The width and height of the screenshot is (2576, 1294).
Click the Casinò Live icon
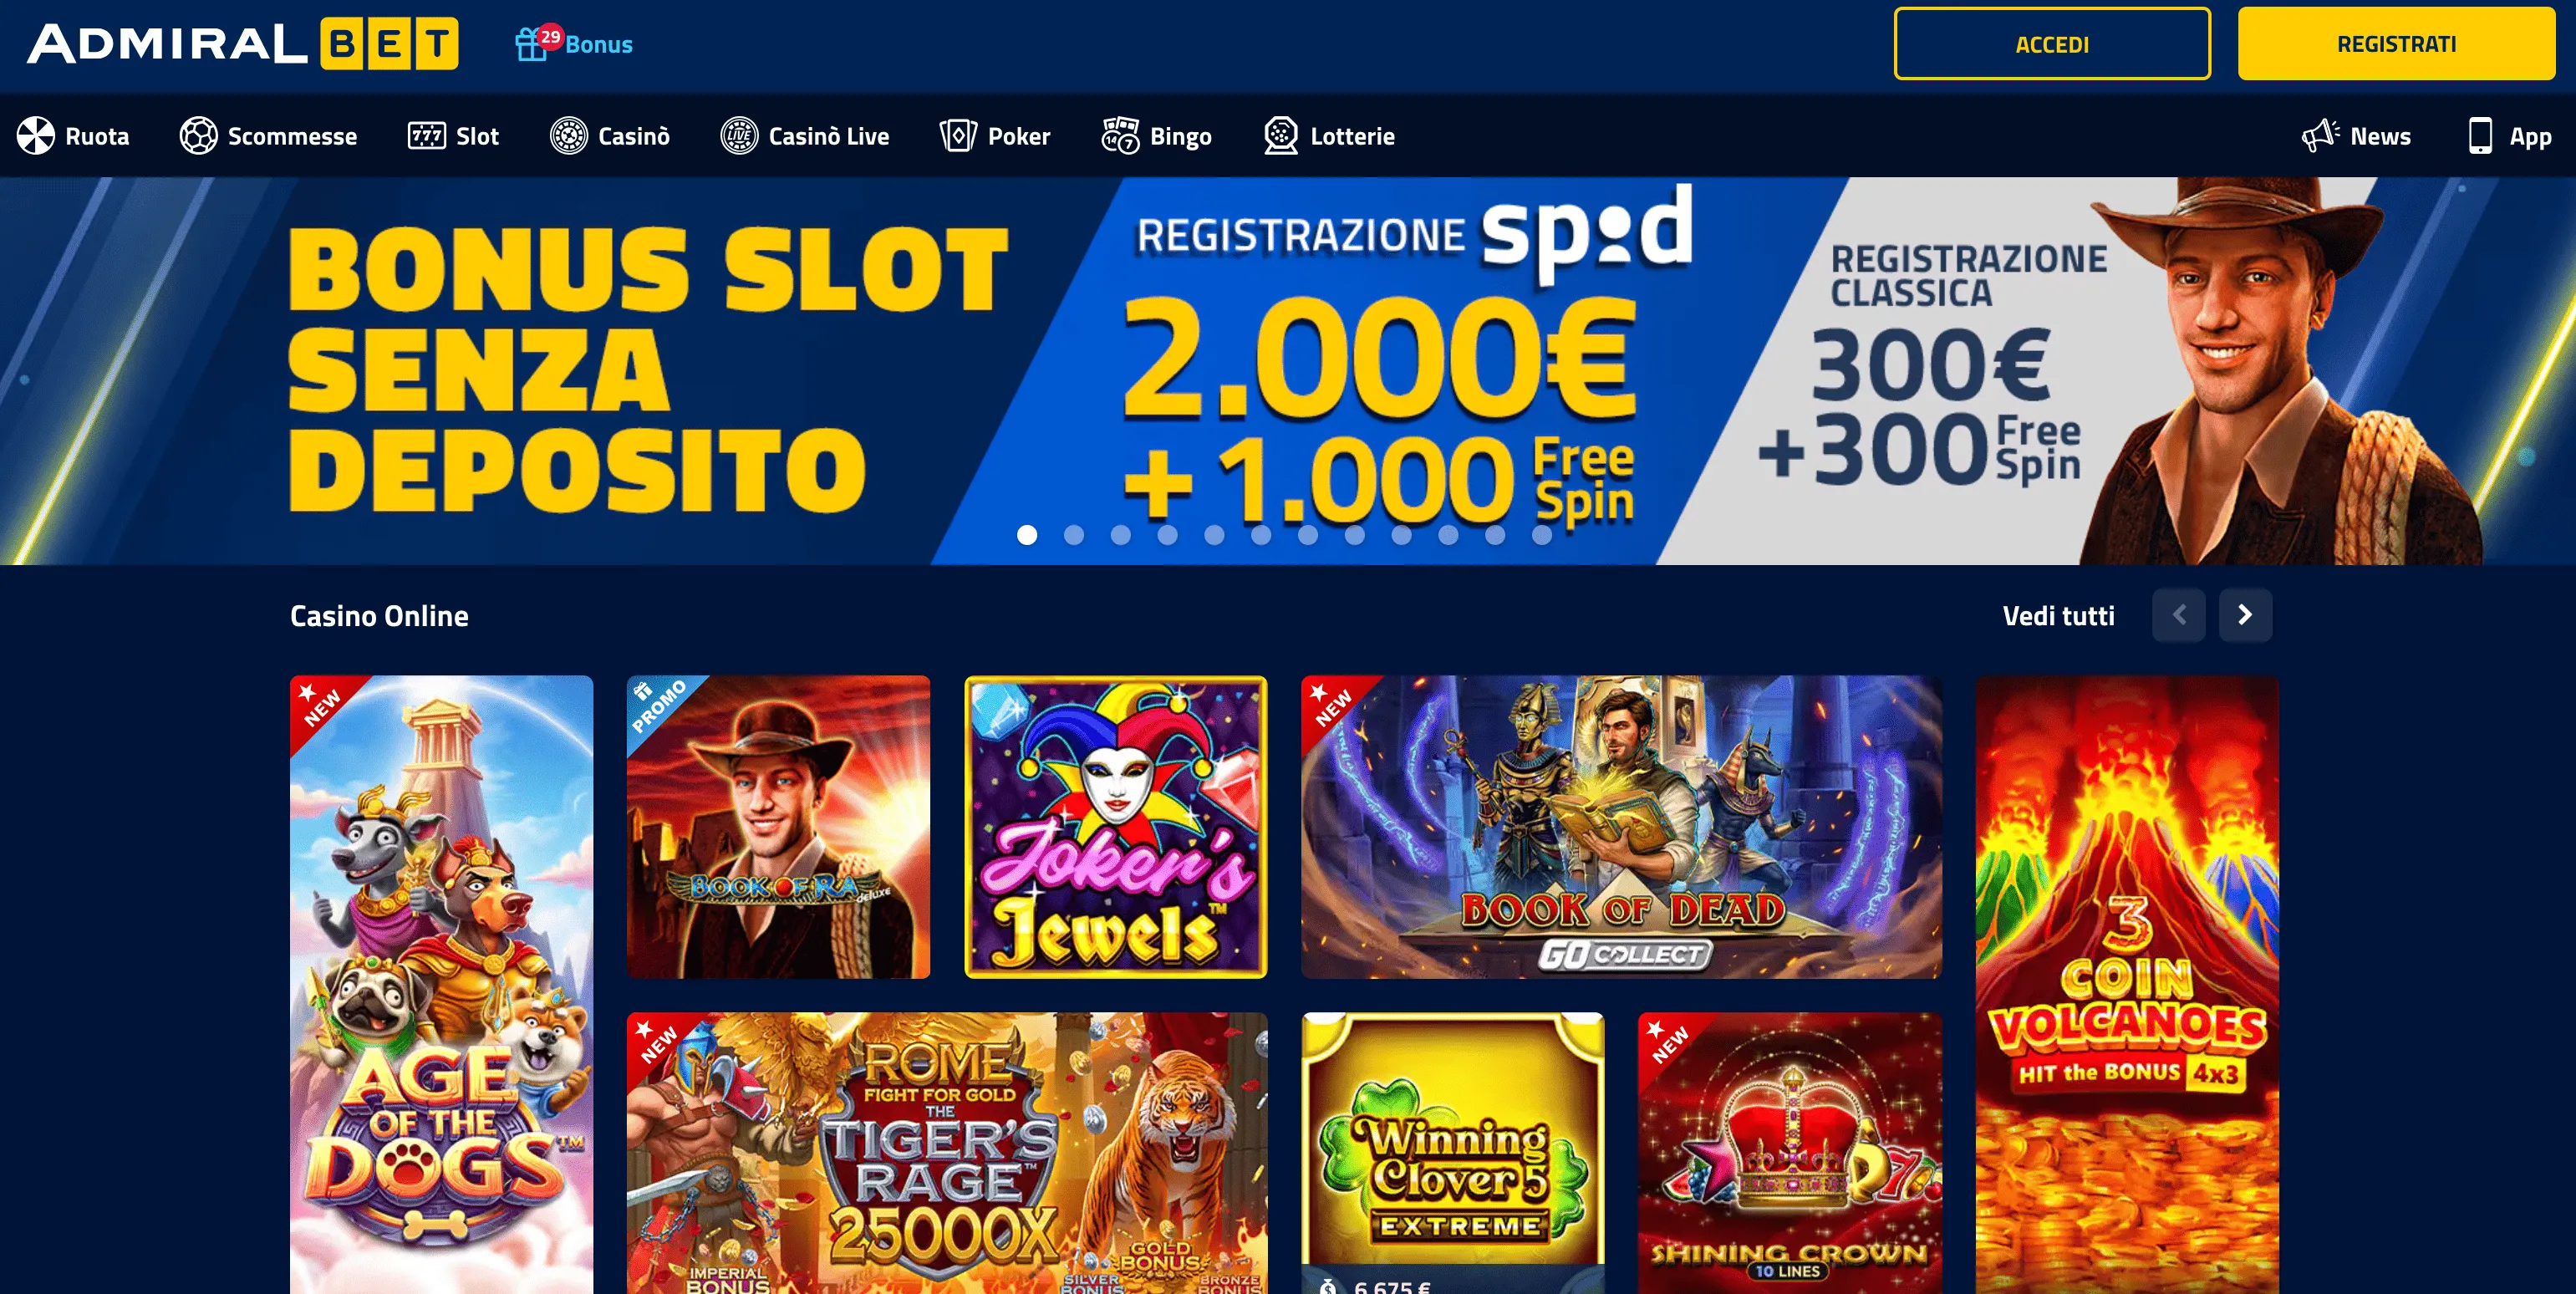[739, 136]
